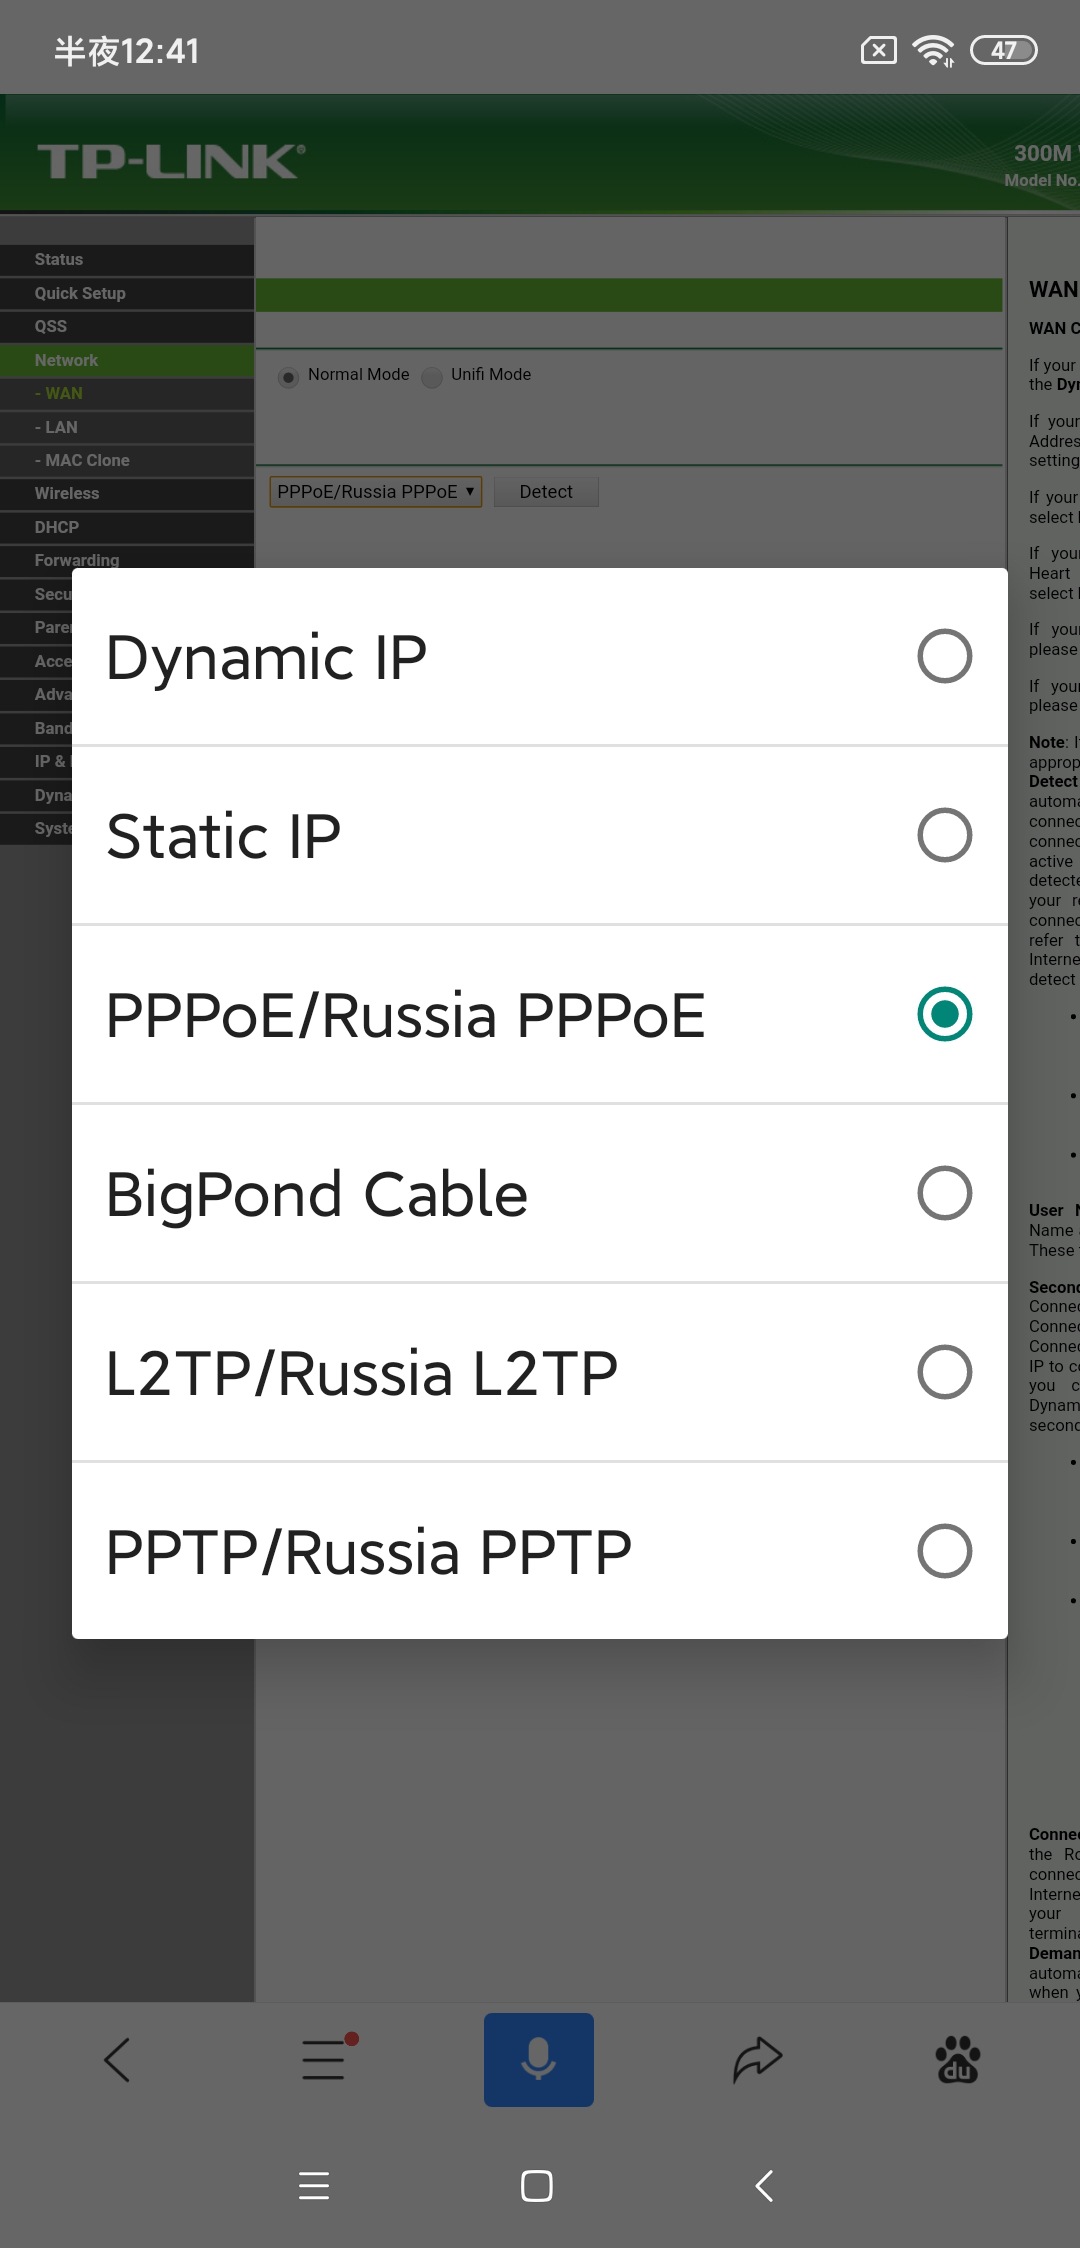Open the Status menu in sidebar
The image size is (1080, 2248).
pos(127,259)
